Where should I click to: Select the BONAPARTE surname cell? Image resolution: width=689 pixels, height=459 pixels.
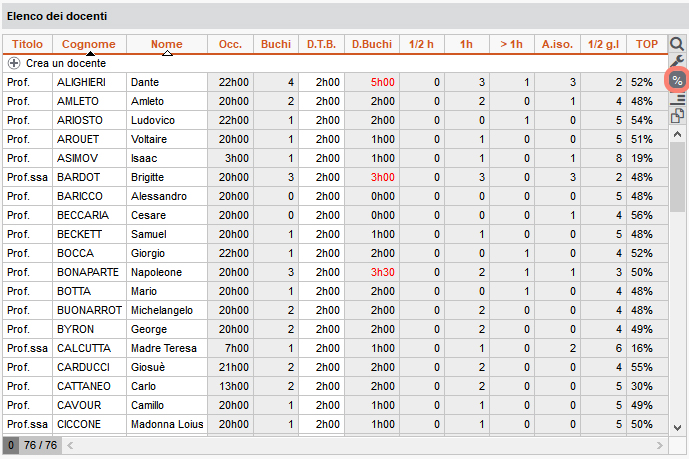tap(89, 272)
